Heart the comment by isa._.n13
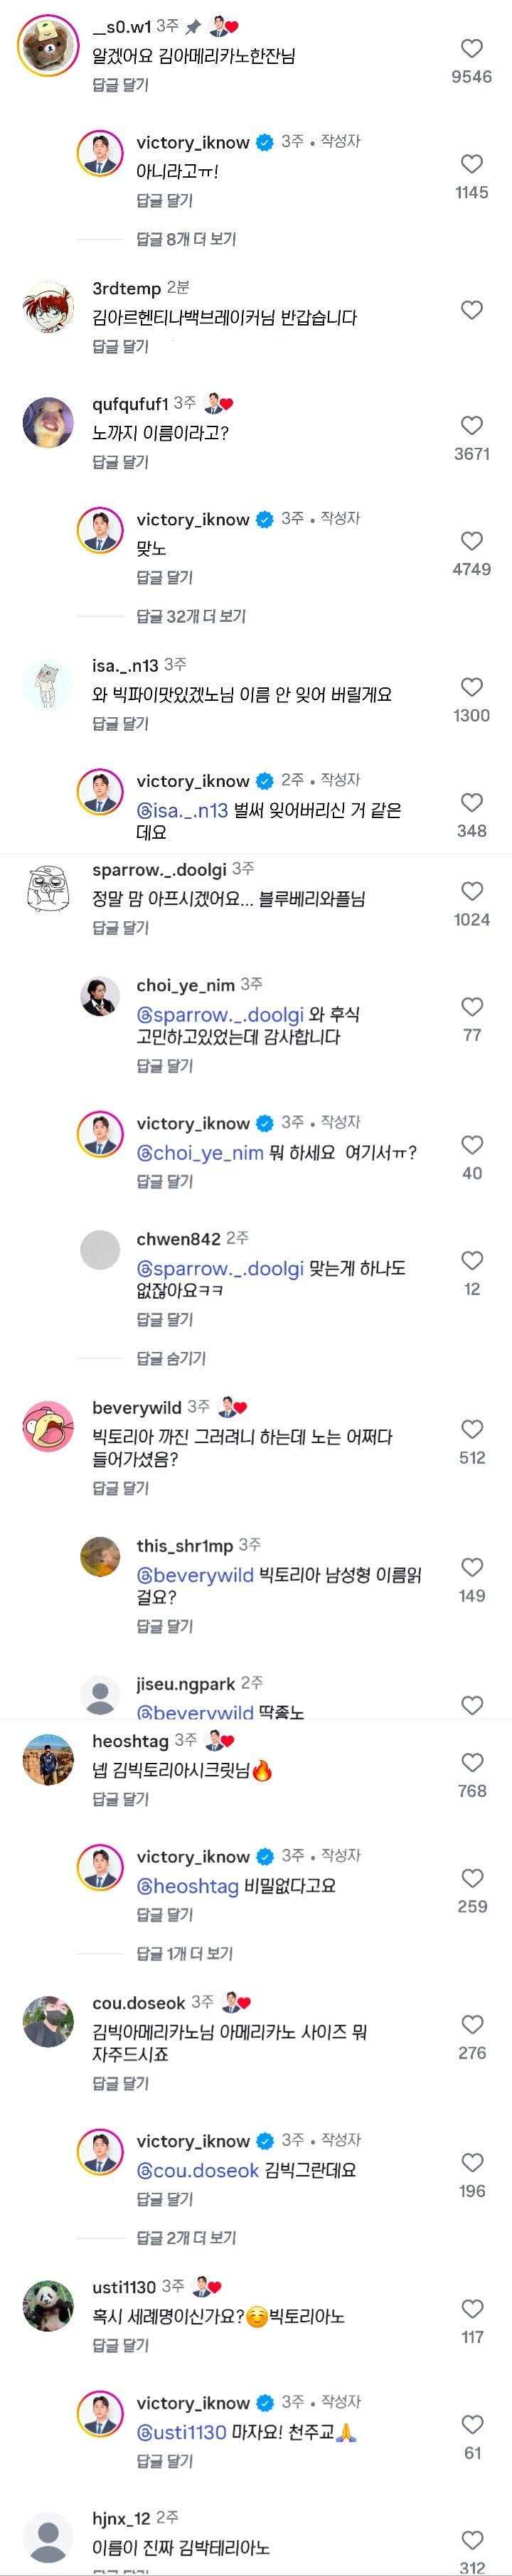The height and width of the screenshot is (2576, 512). click(x=471, y=688)
